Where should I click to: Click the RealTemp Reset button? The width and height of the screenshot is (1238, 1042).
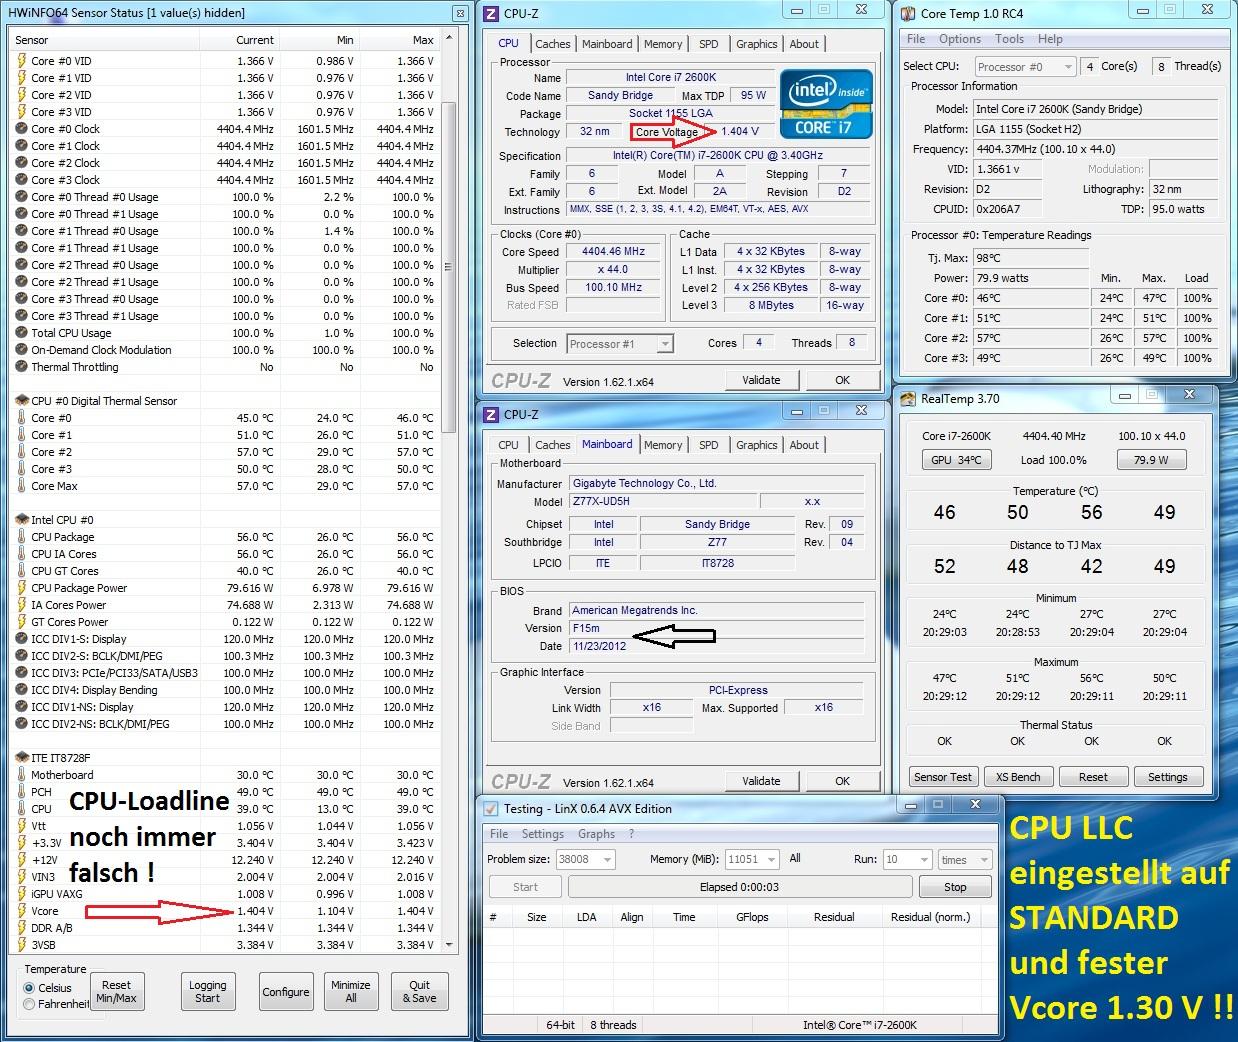1093,777
